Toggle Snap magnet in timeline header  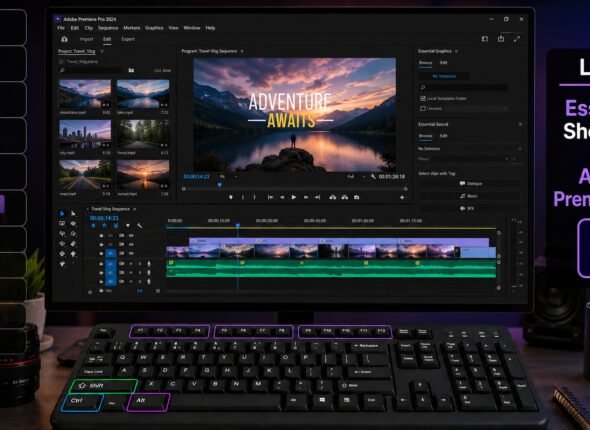(105, 226)
